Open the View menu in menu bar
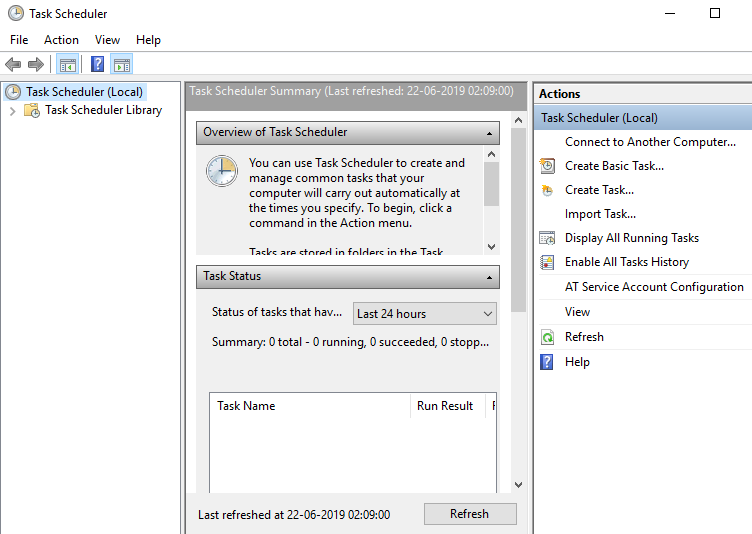 tap(107, 40)
